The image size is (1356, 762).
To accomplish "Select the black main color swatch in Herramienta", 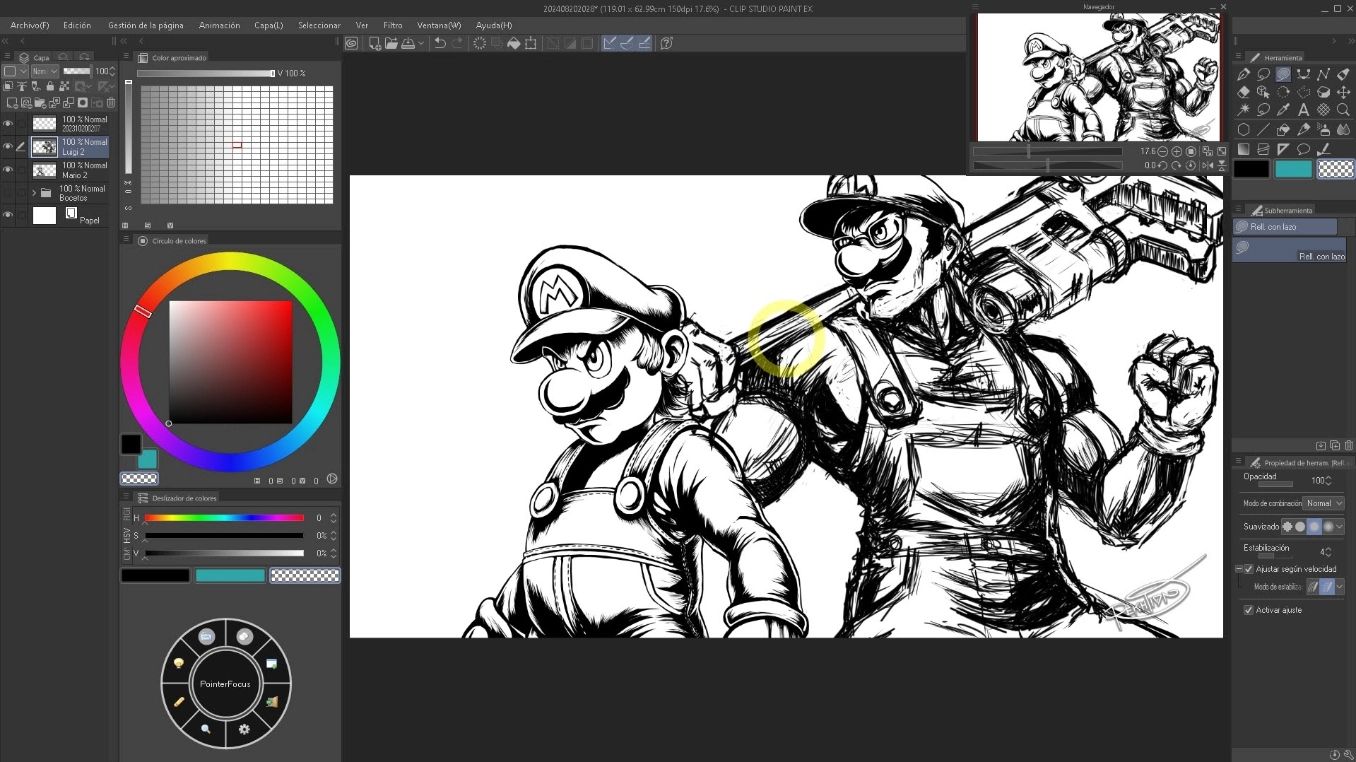I will coord(1251,169).
